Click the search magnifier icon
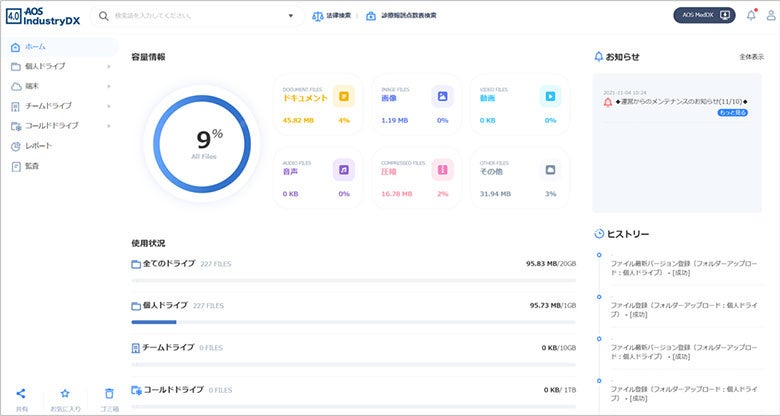The height and width of the screenshot is (416, 780). coord(103,16)
